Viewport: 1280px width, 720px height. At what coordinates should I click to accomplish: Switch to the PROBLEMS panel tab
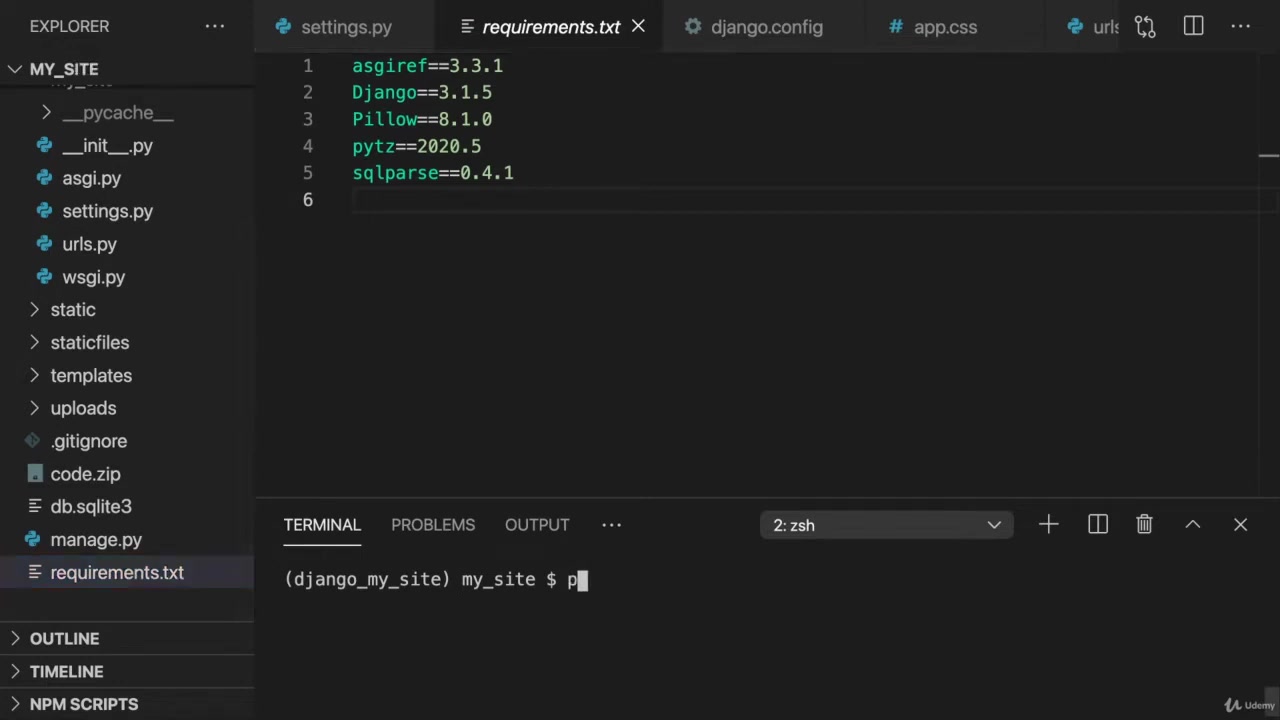(x=432, y=525)
